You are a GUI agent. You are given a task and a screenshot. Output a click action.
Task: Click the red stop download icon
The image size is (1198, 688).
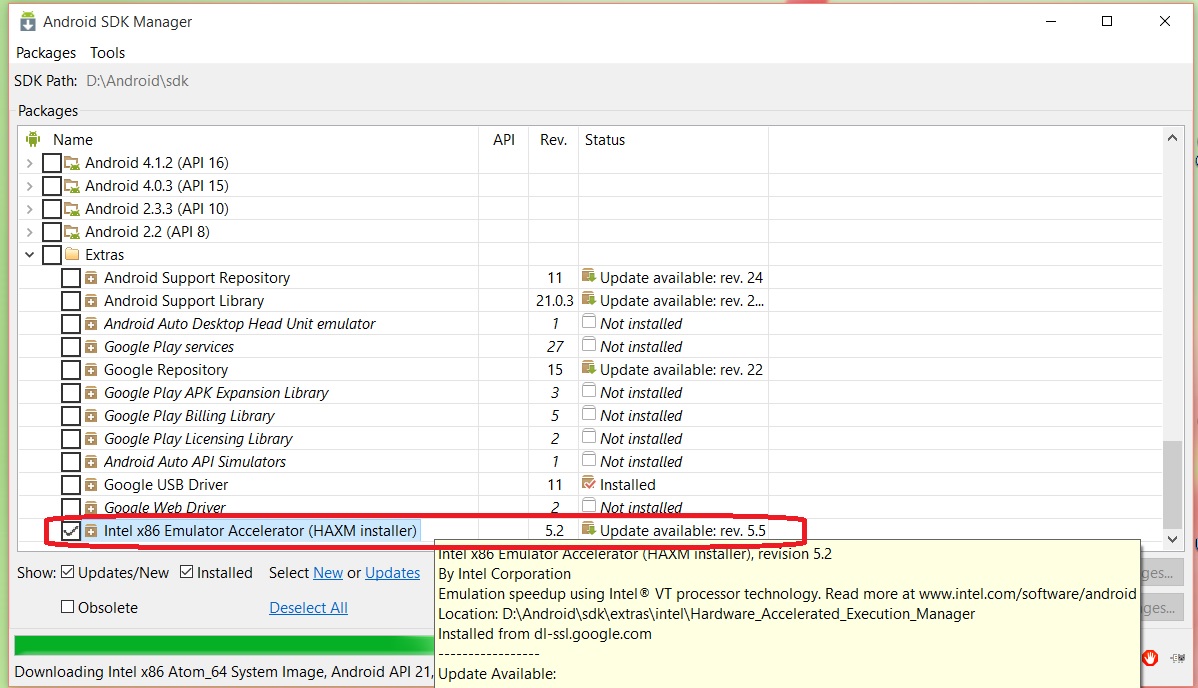(x=1150, y=657)
